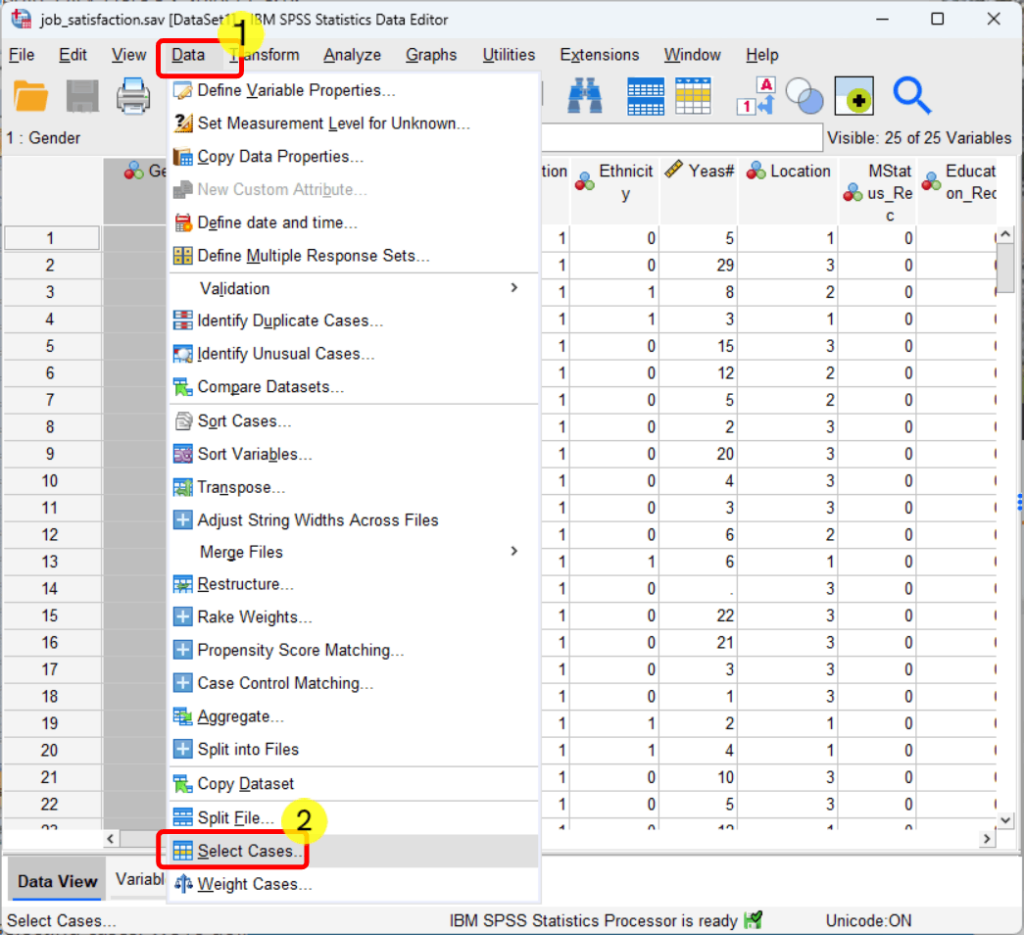The height and width of the screenshot is (935, 1024).
Task: Select the Print icon in the toolbar
Action: pos(135,96)
